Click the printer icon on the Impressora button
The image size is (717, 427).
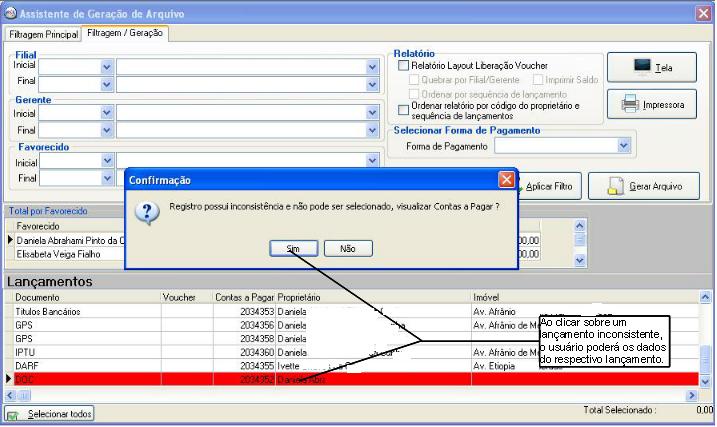coord(630,104)
